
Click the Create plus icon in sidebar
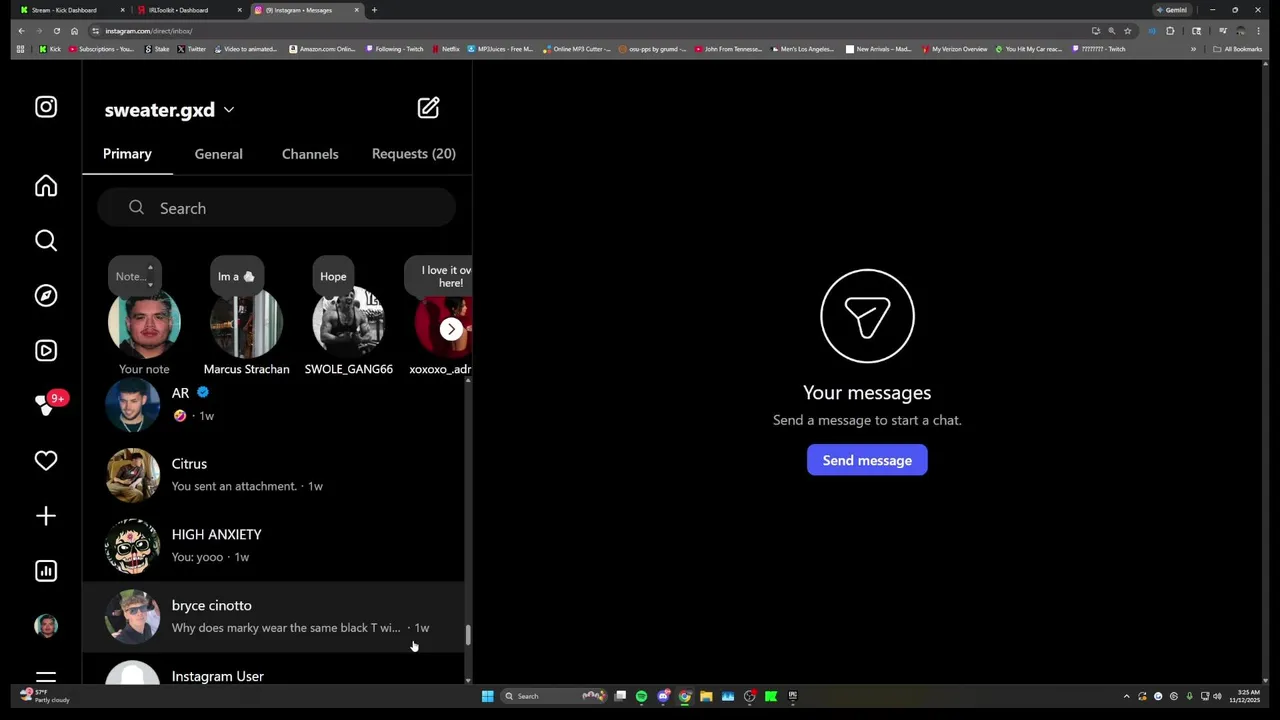[46, 516]
